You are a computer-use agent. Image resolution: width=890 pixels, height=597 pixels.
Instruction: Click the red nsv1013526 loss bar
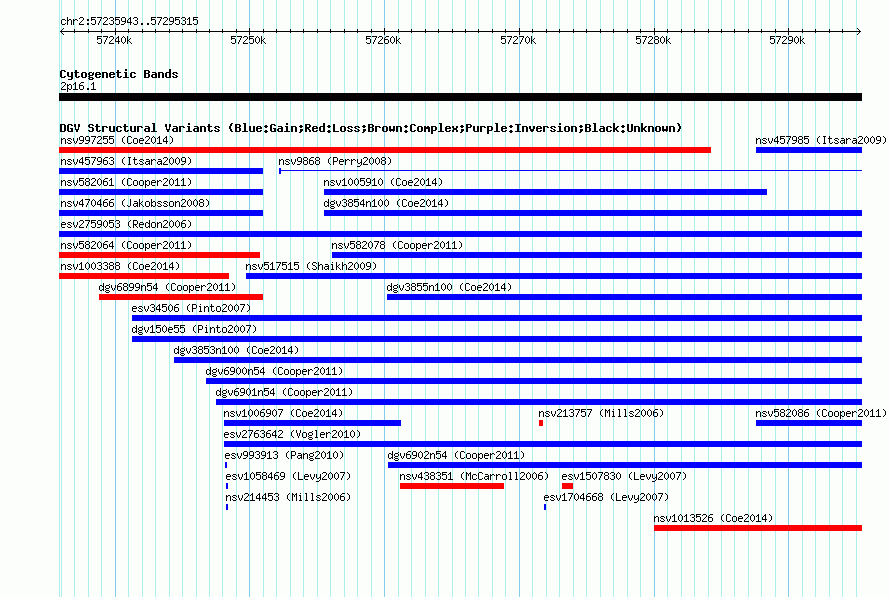pyautogui.click(x=758, y=528)
